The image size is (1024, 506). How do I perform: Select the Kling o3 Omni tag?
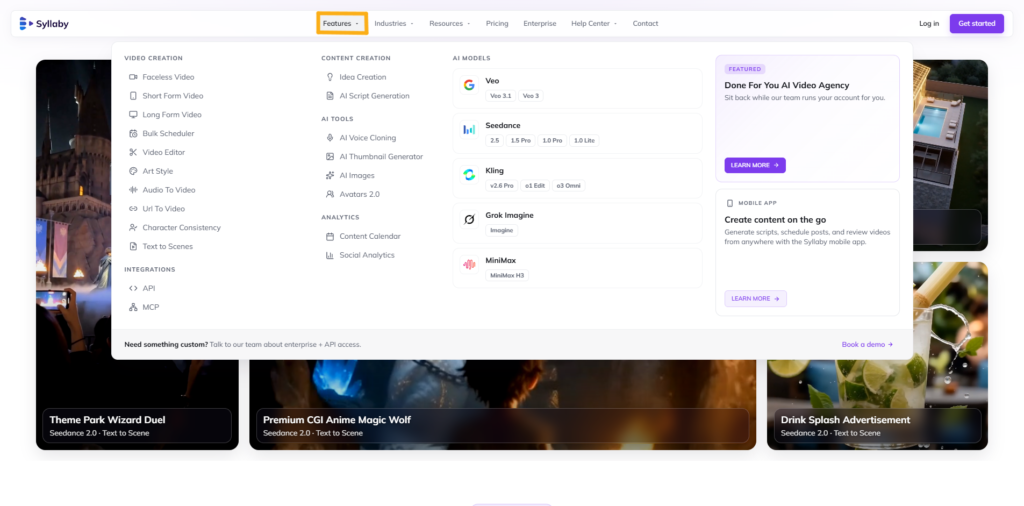coord(568,186)
